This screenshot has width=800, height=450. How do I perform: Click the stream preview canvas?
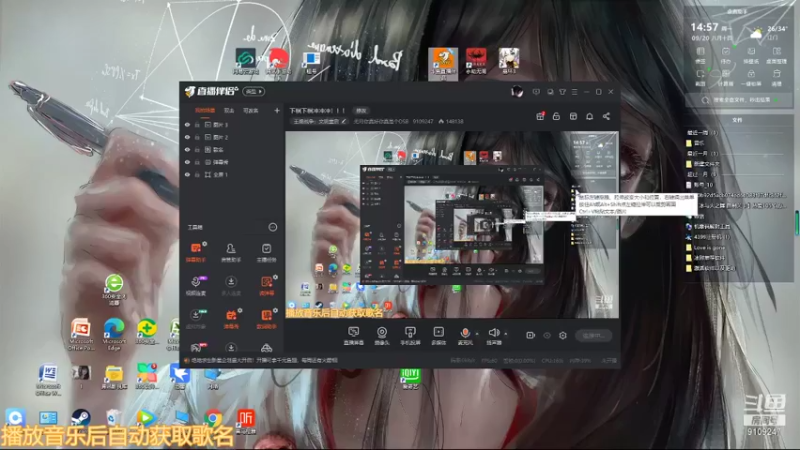[x=452, y=224]
